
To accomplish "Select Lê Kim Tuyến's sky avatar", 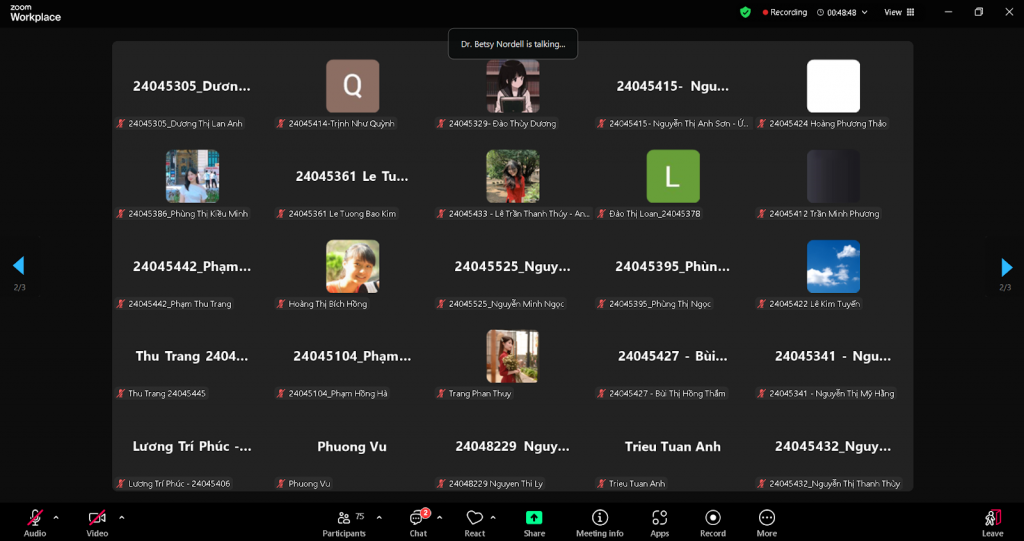I will [x=833, y=266].
